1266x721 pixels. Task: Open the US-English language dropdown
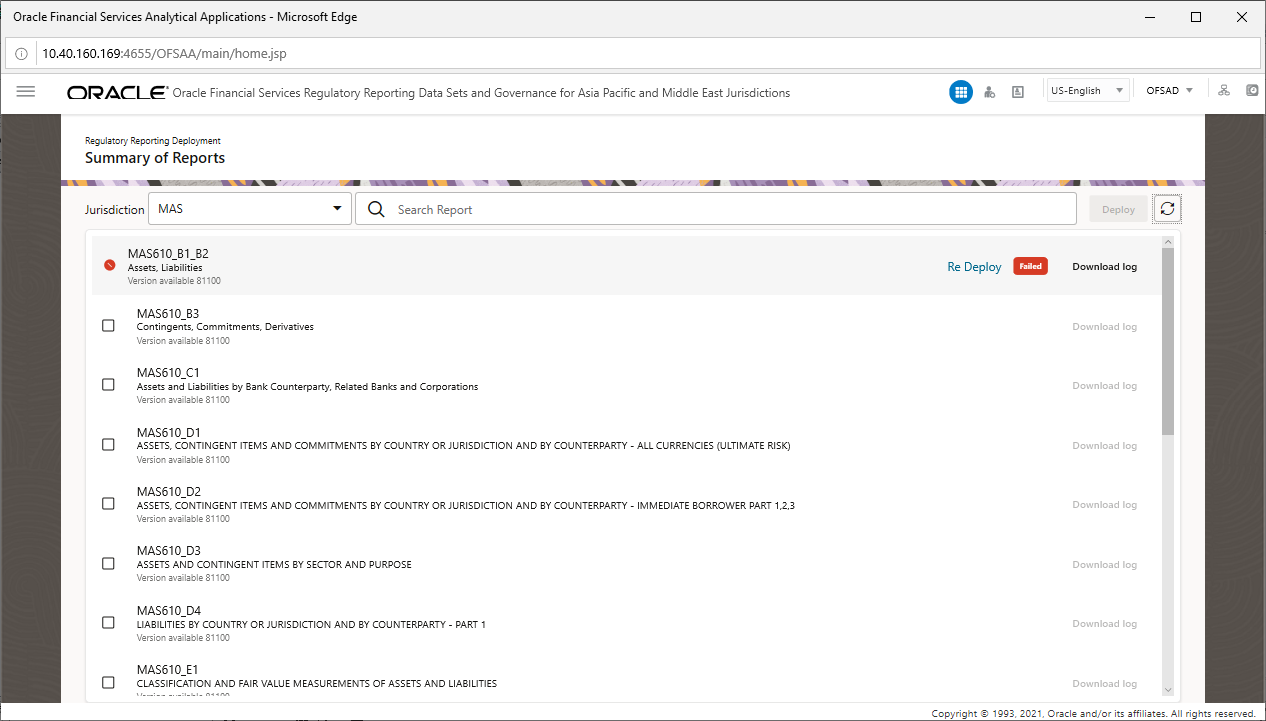point(1087,91)
